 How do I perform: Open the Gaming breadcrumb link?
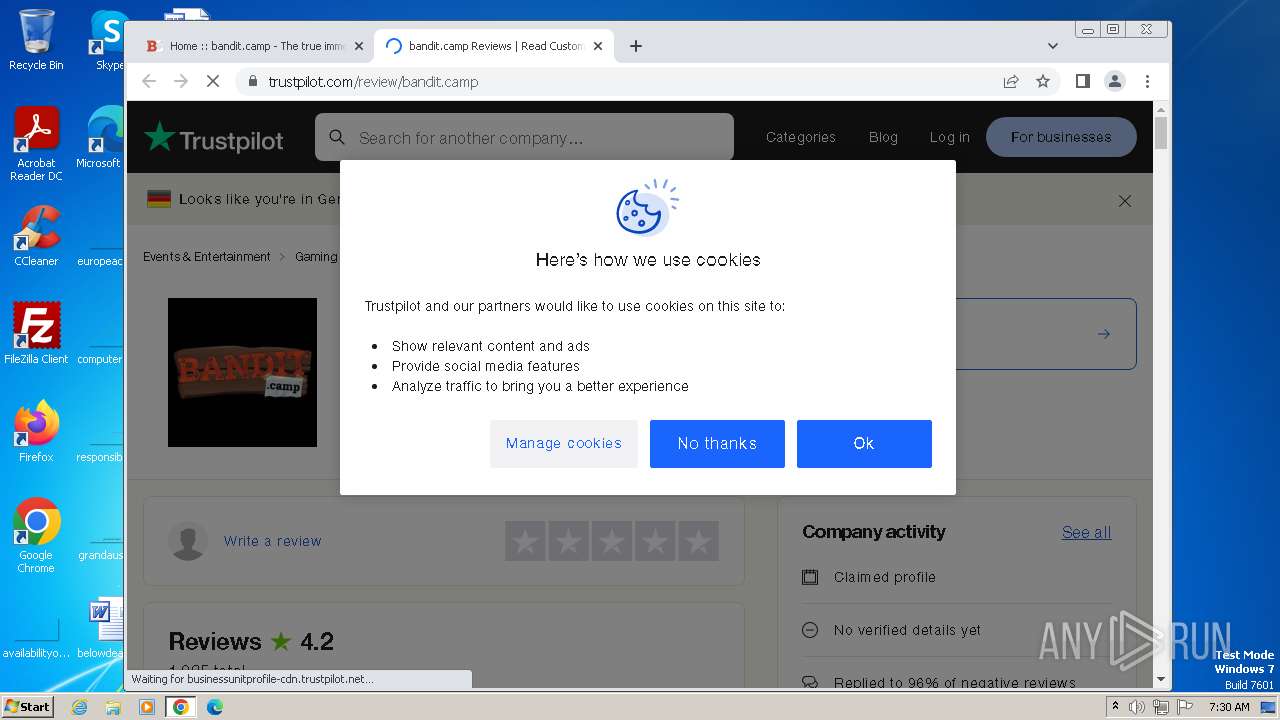[316, 257]
